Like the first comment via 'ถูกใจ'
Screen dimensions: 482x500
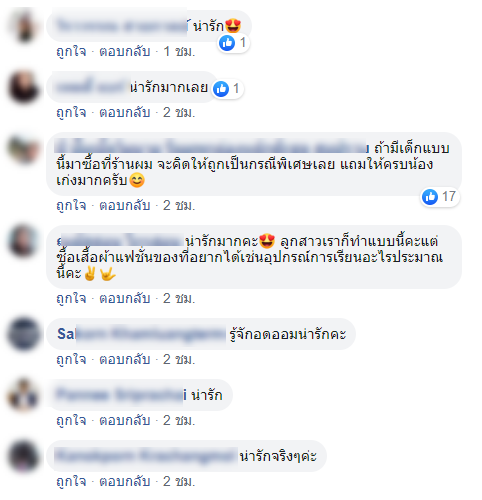click(71, 52)
